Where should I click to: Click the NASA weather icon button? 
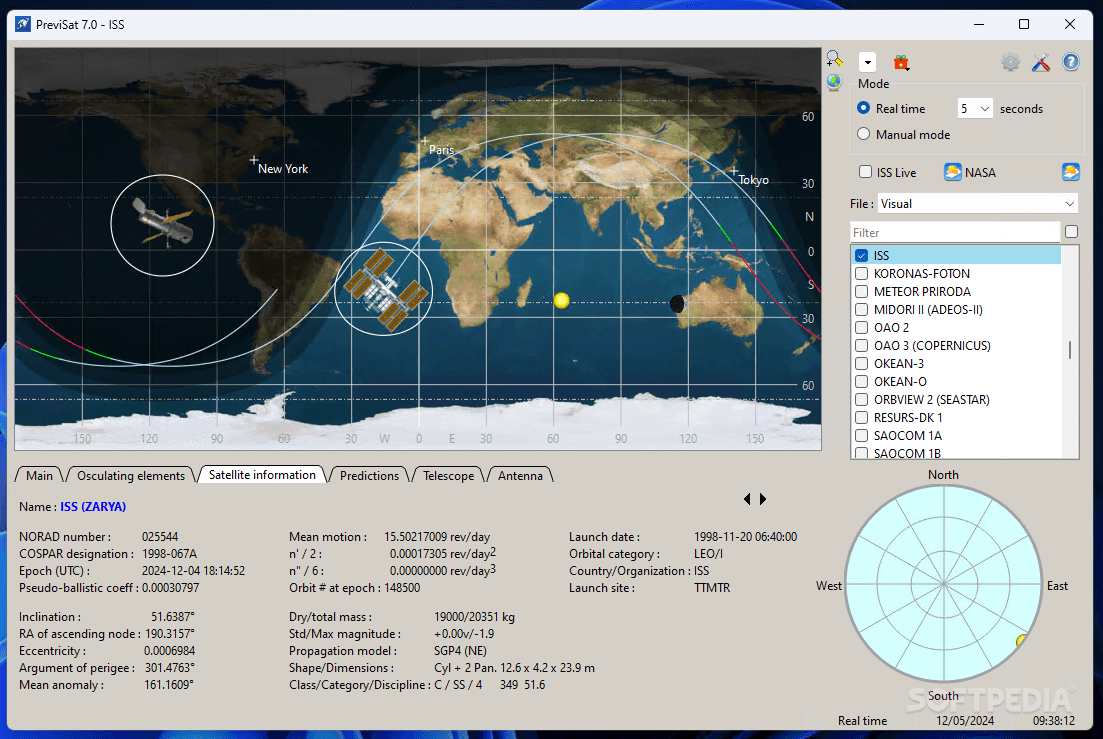click(952, 172)
